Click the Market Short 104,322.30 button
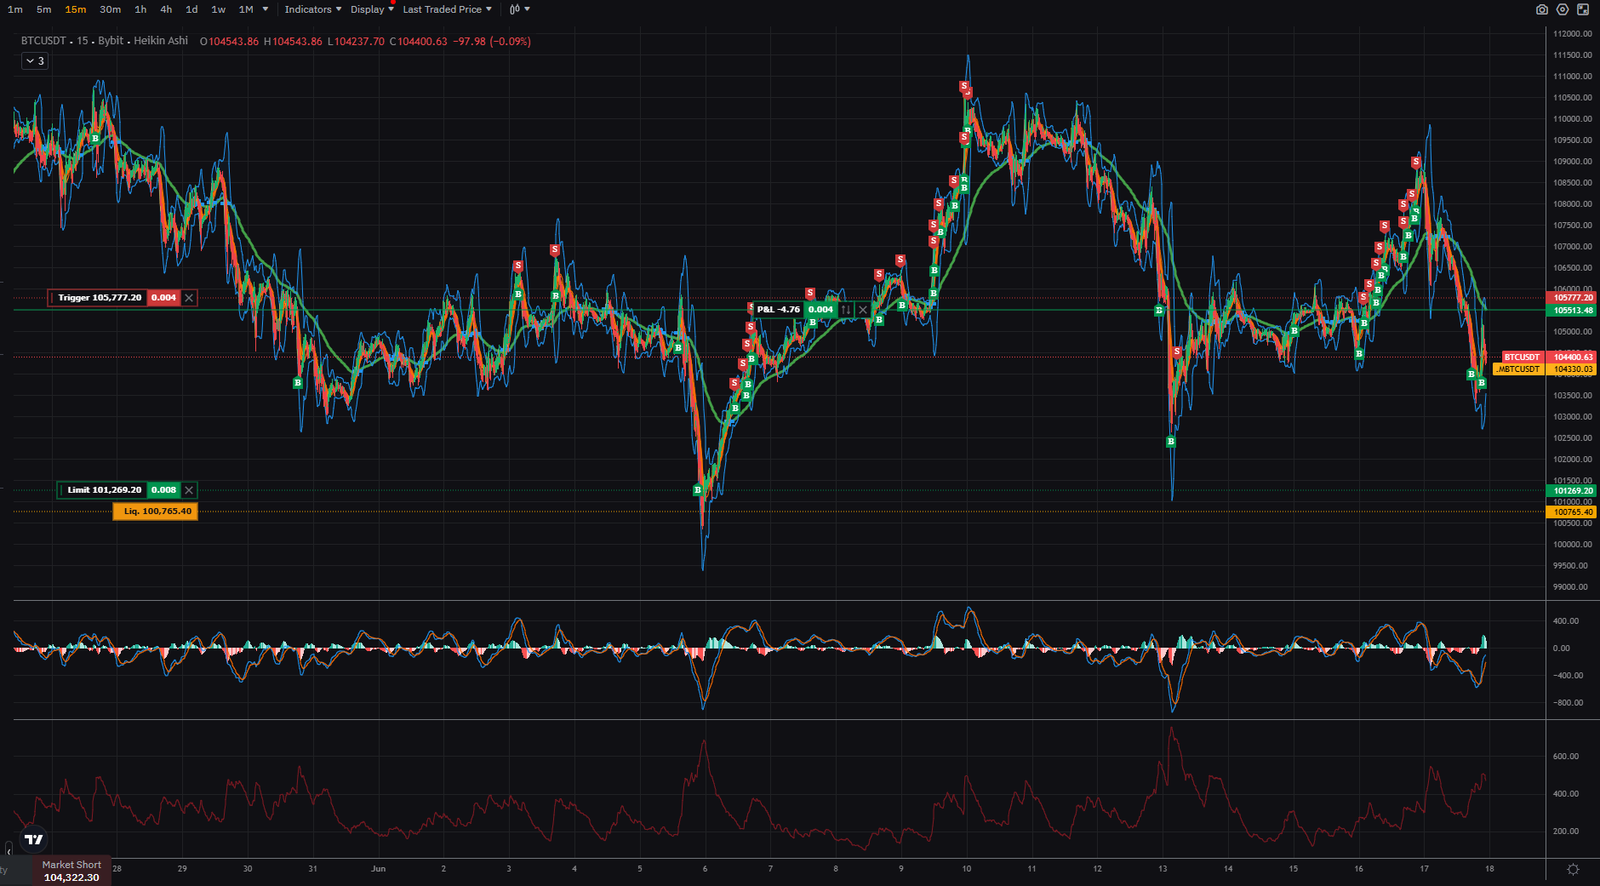 coord(71,871)
